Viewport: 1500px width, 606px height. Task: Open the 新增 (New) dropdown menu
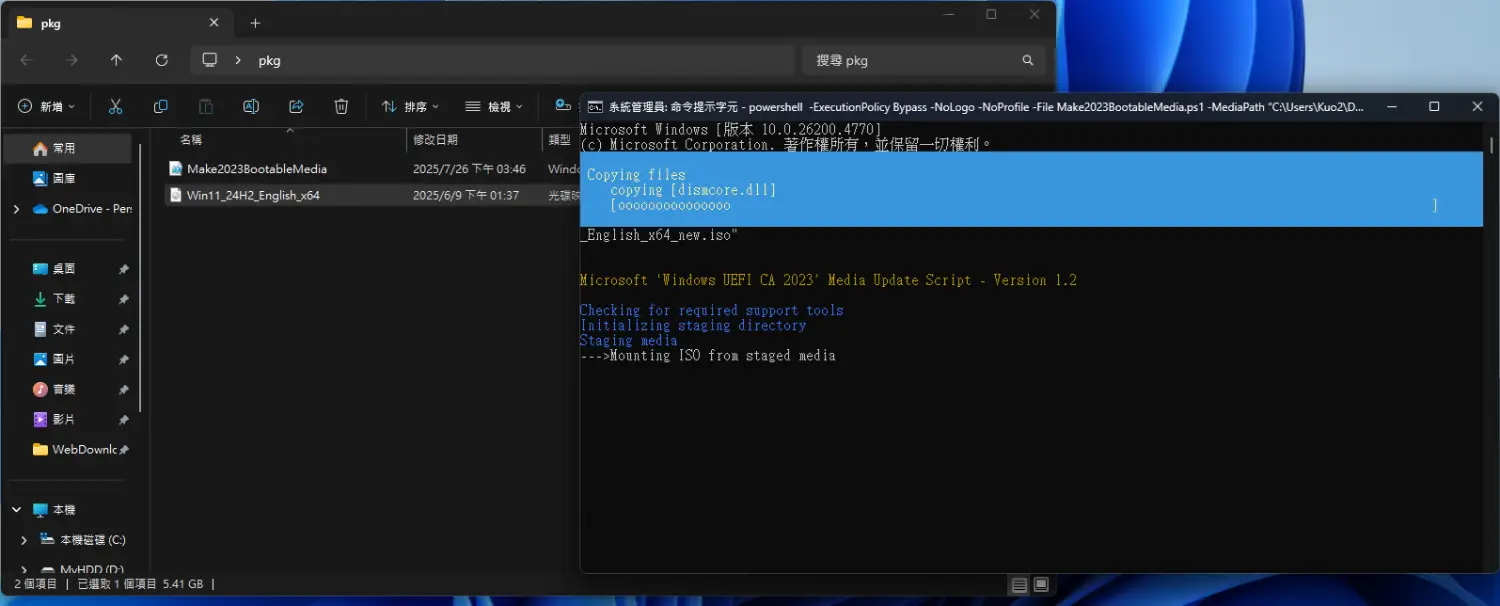pos(46,106)
